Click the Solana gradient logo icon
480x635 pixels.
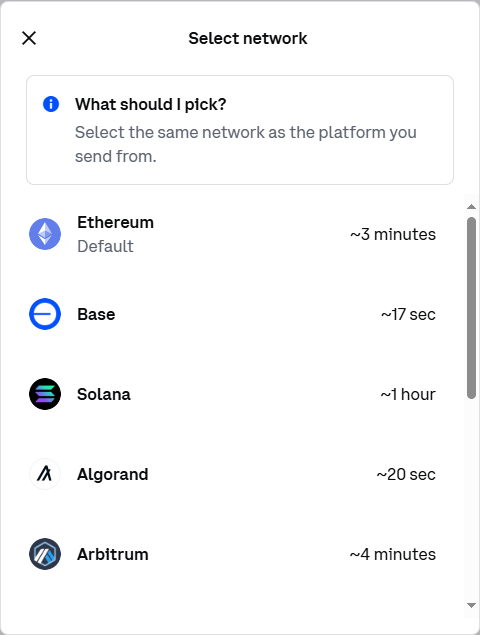pyautogui.click(x=45, y=394)
